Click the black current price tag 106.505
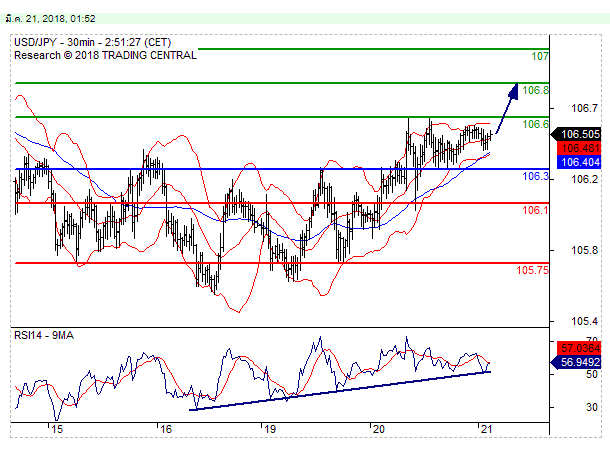This screenshot has height=451, width=610. click(576, 134)
